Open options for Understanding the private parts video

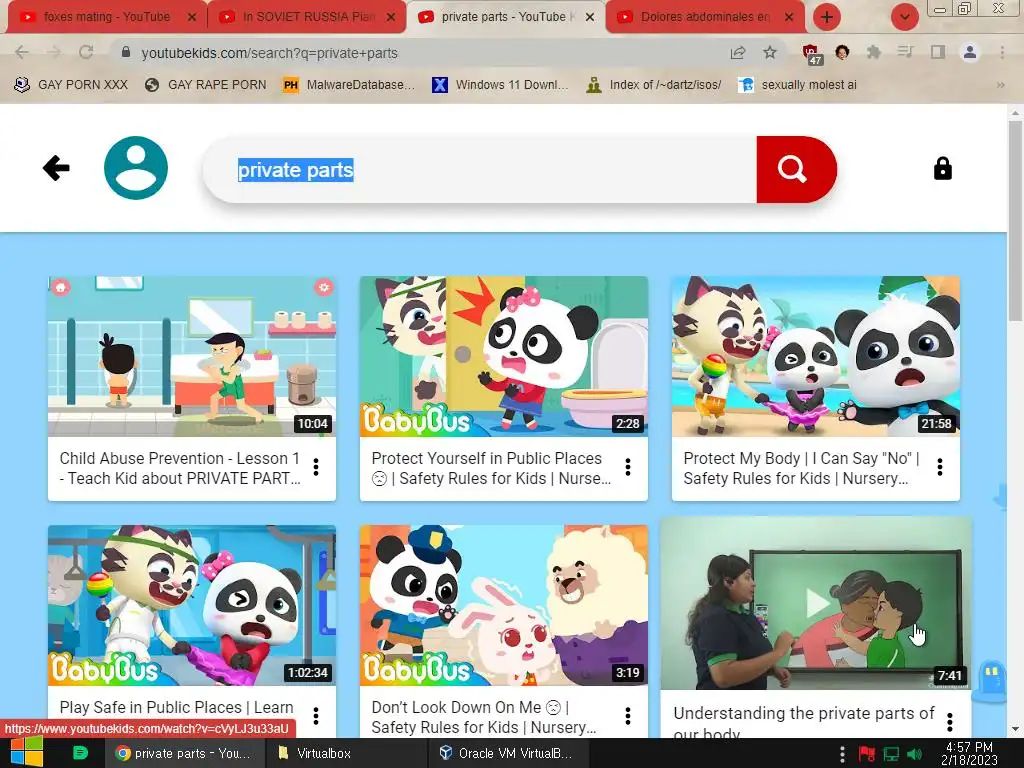point(950,722)
